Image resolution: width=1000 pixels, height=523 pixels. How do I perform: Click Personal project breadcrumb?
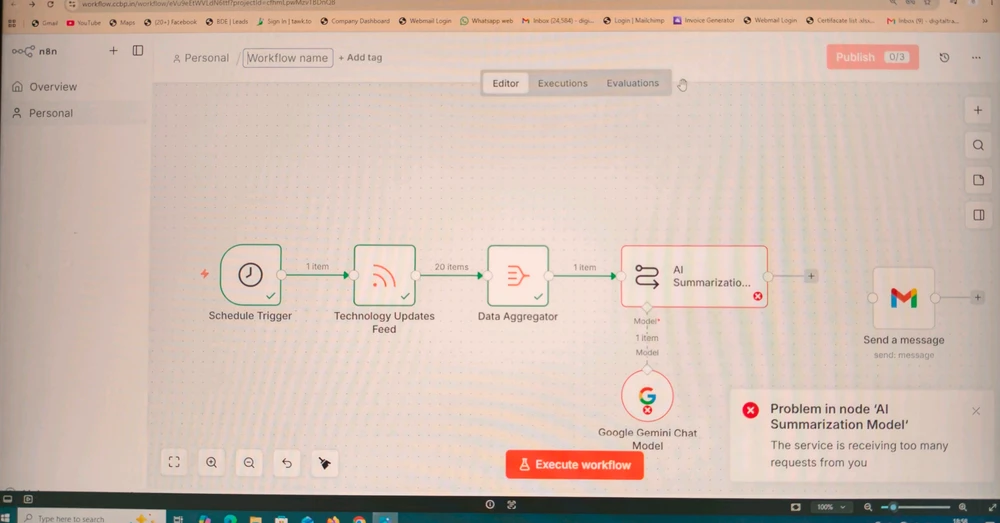tap(200, 58)
